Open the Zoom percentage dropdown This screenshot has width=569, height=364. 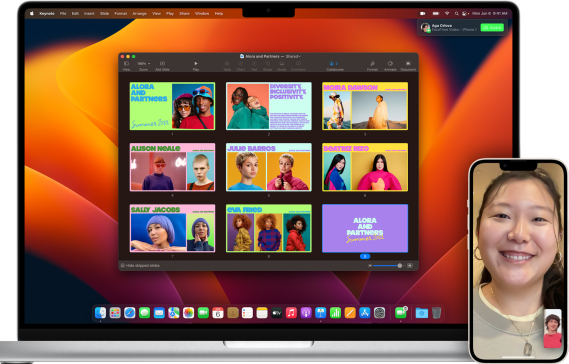point(143,65)
